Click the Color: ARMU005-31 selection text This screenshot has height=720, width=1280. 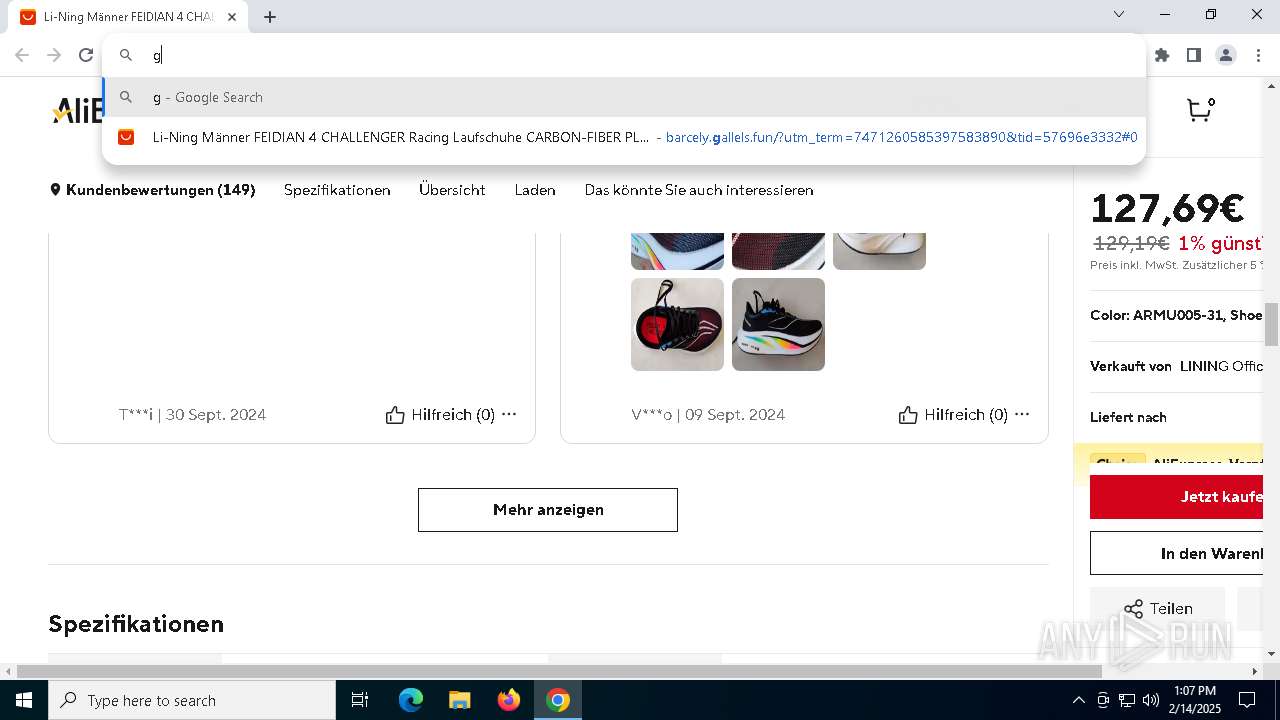(1177, 315)
